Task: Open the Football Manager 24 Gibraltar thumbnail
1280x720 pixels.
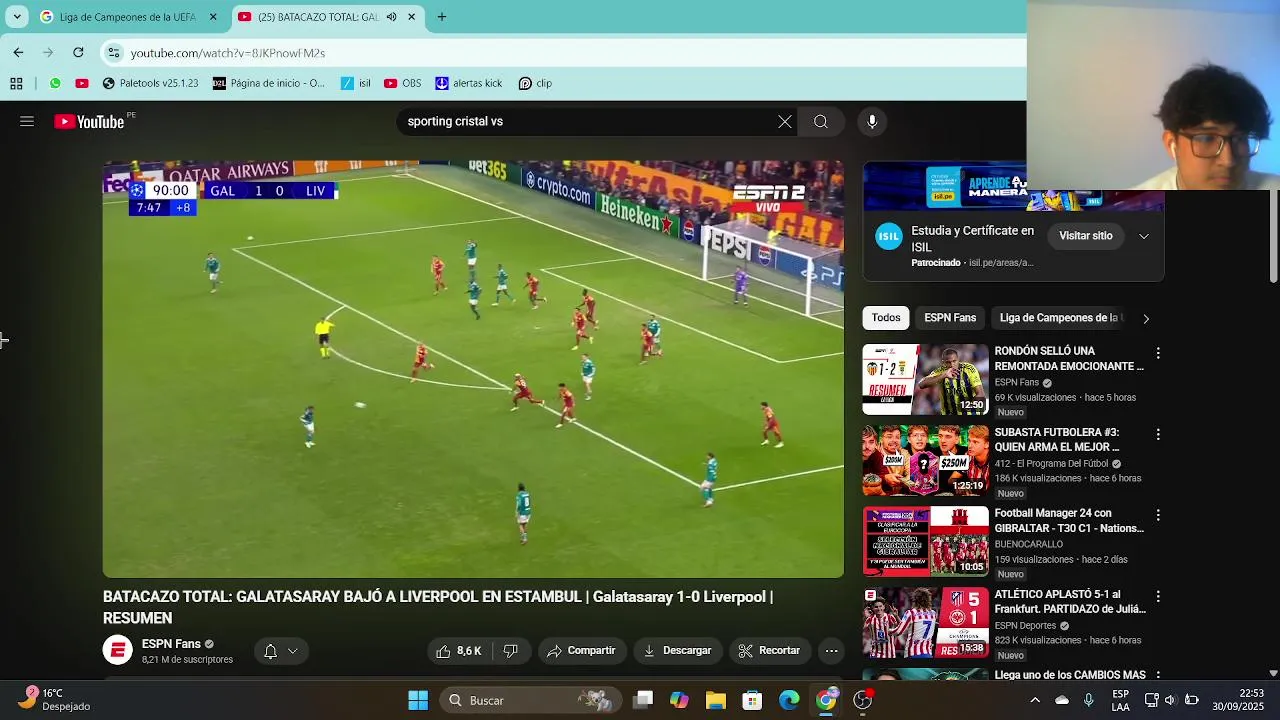Action: pyautogui.click(x=926, y=542)
